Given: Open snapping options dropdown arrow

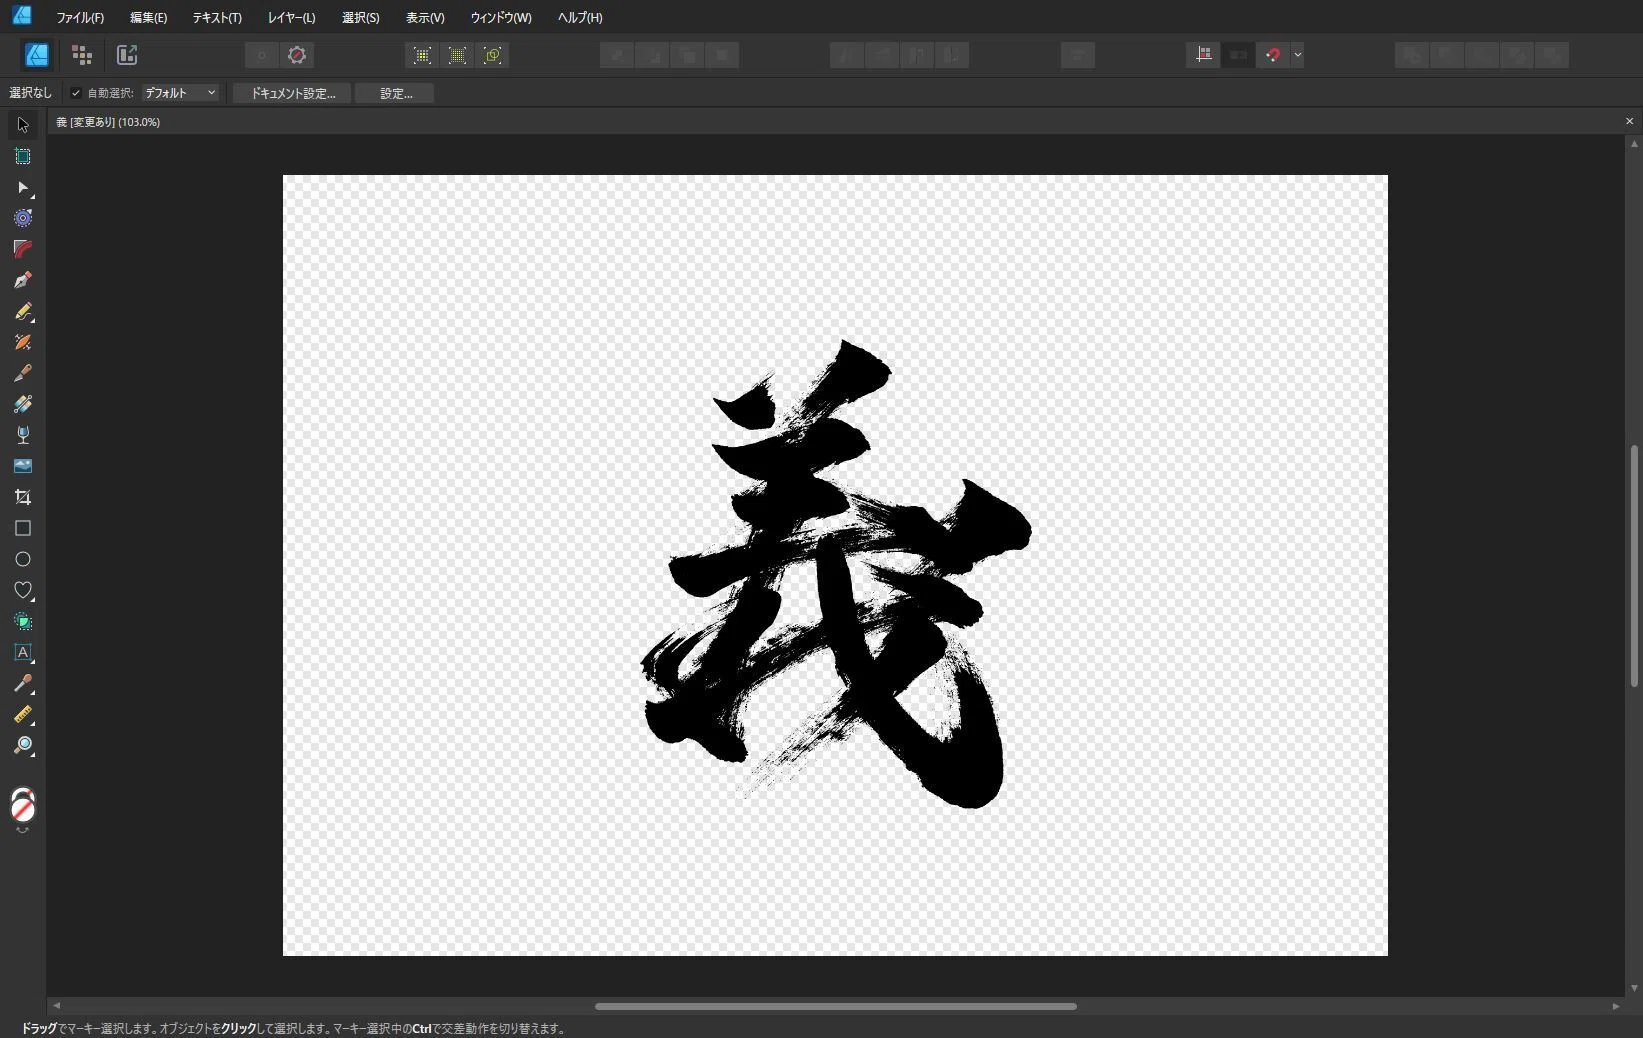Looking at the screenshot, I should click(x=1297, y=55).
